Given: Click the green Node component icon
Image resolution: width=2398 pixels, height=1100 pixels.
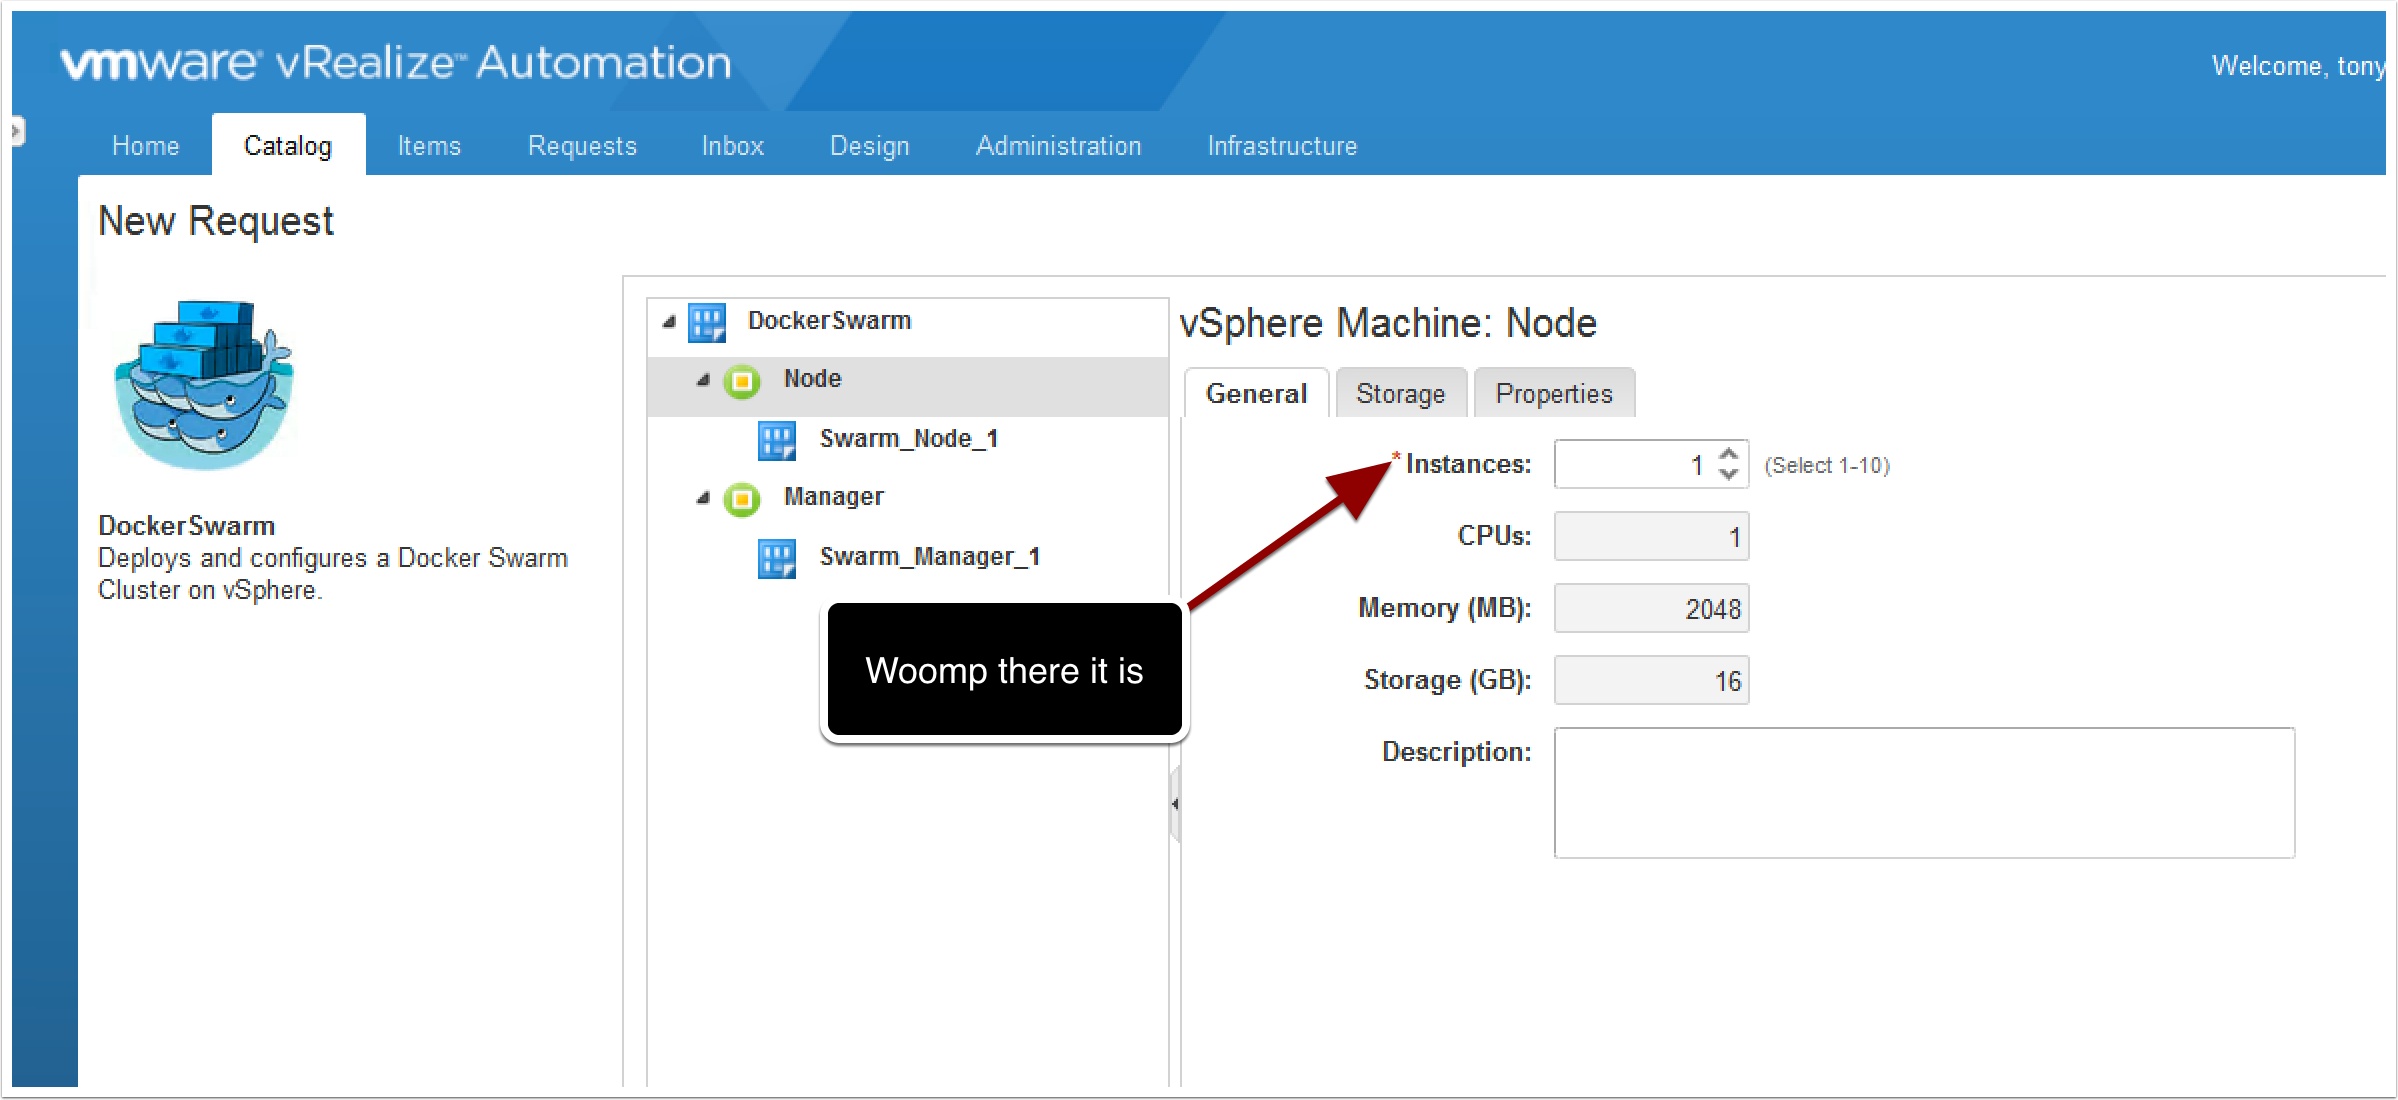Looking at the screenshot, I should coord(742,381).
